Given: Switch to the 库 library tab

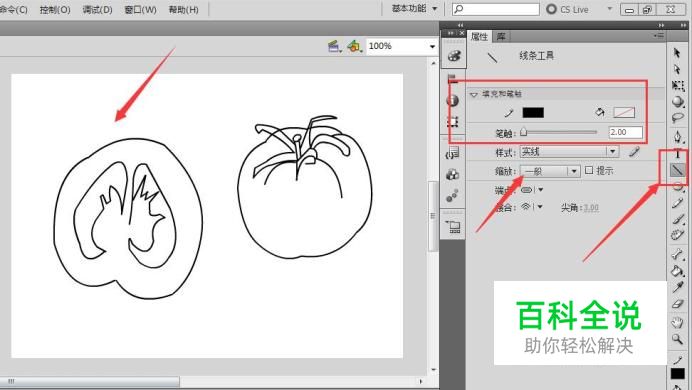Looking at the screenshot, I should pyautogui.click(x=501, y=36).
